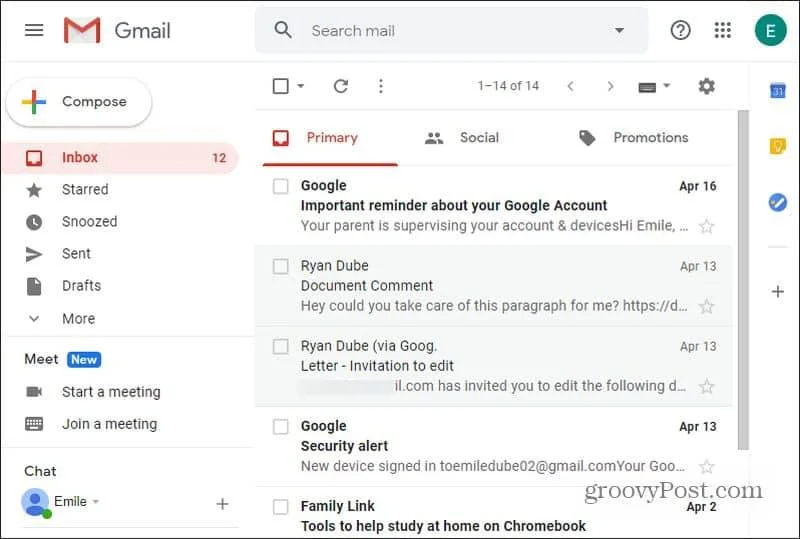Open the Drafts folder
Image resolution: width=800 pixels, height=539 pixels.
(120, 286)
